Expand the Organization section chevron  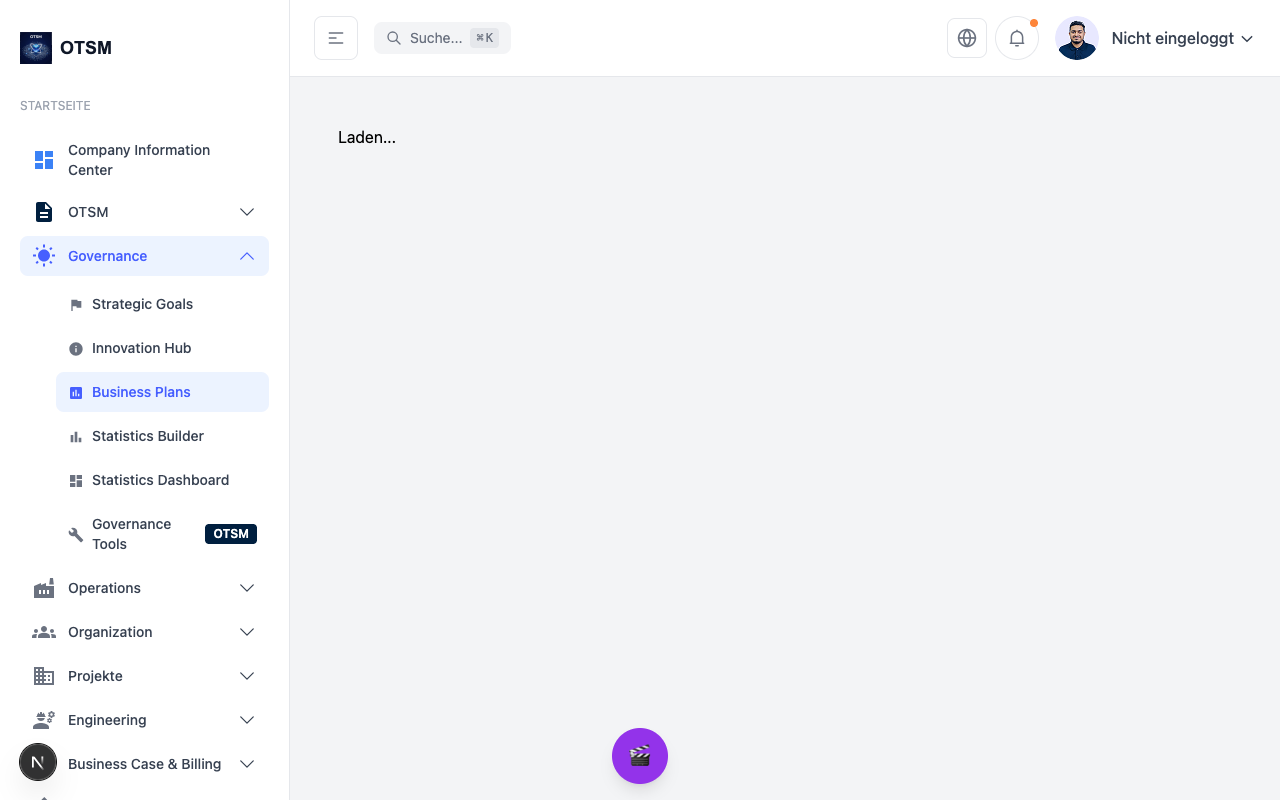[x=247, y=632]
